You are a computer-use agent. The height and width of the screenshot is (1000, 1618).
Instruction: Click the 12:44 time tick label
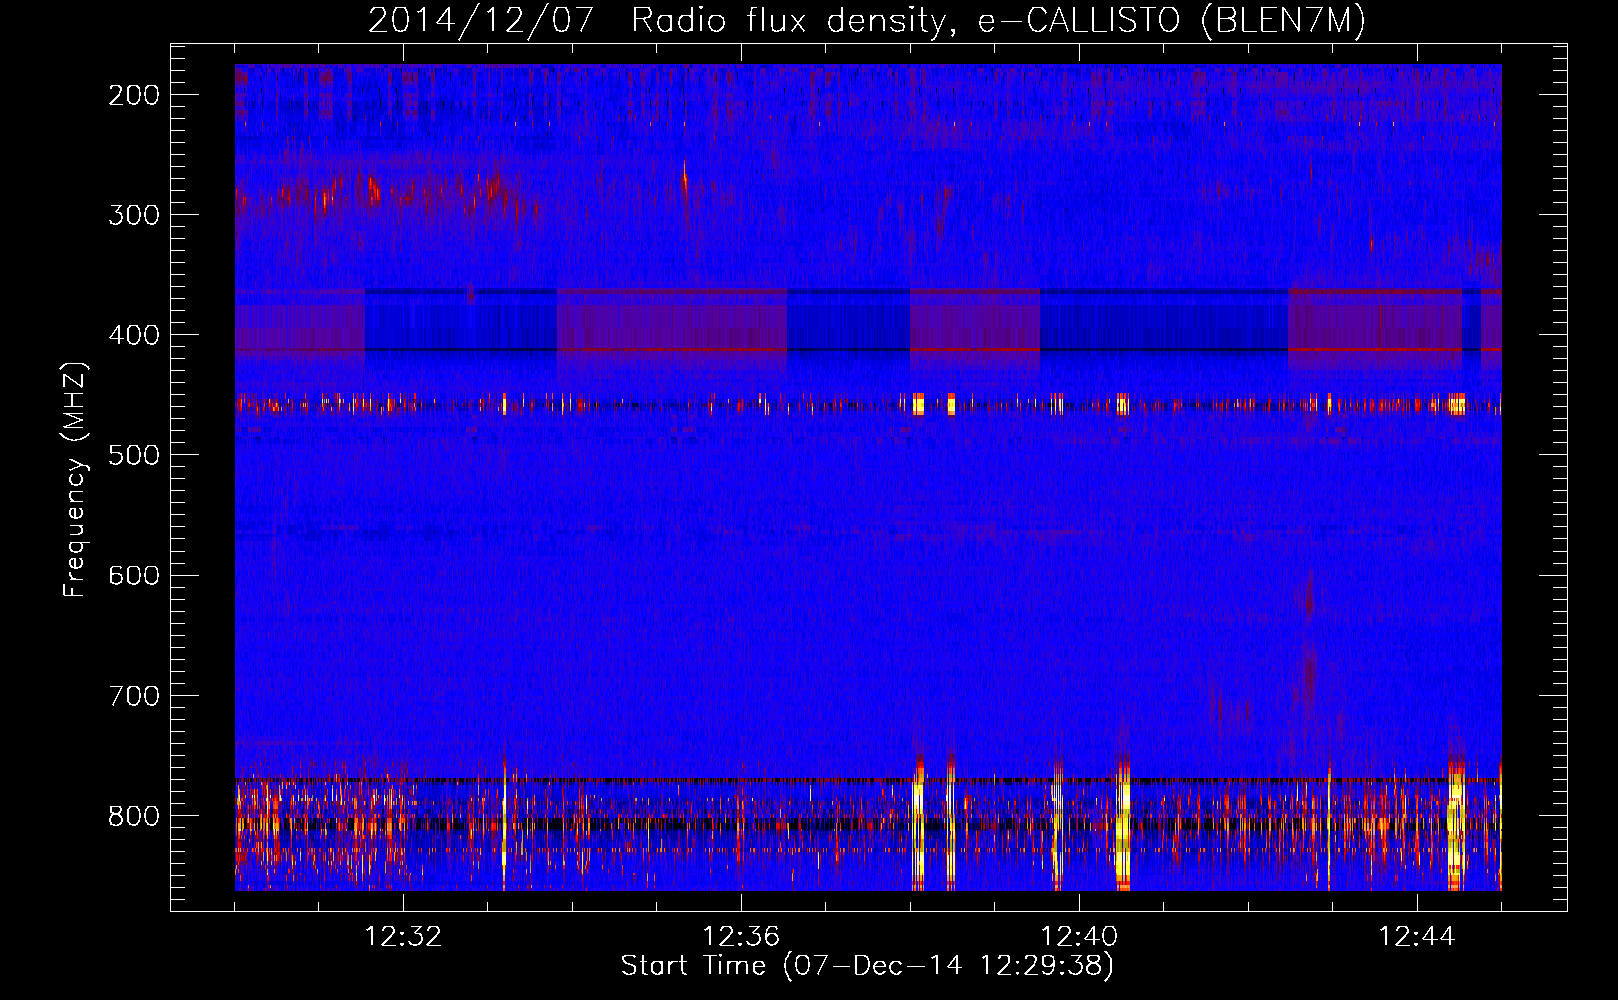1417,937
